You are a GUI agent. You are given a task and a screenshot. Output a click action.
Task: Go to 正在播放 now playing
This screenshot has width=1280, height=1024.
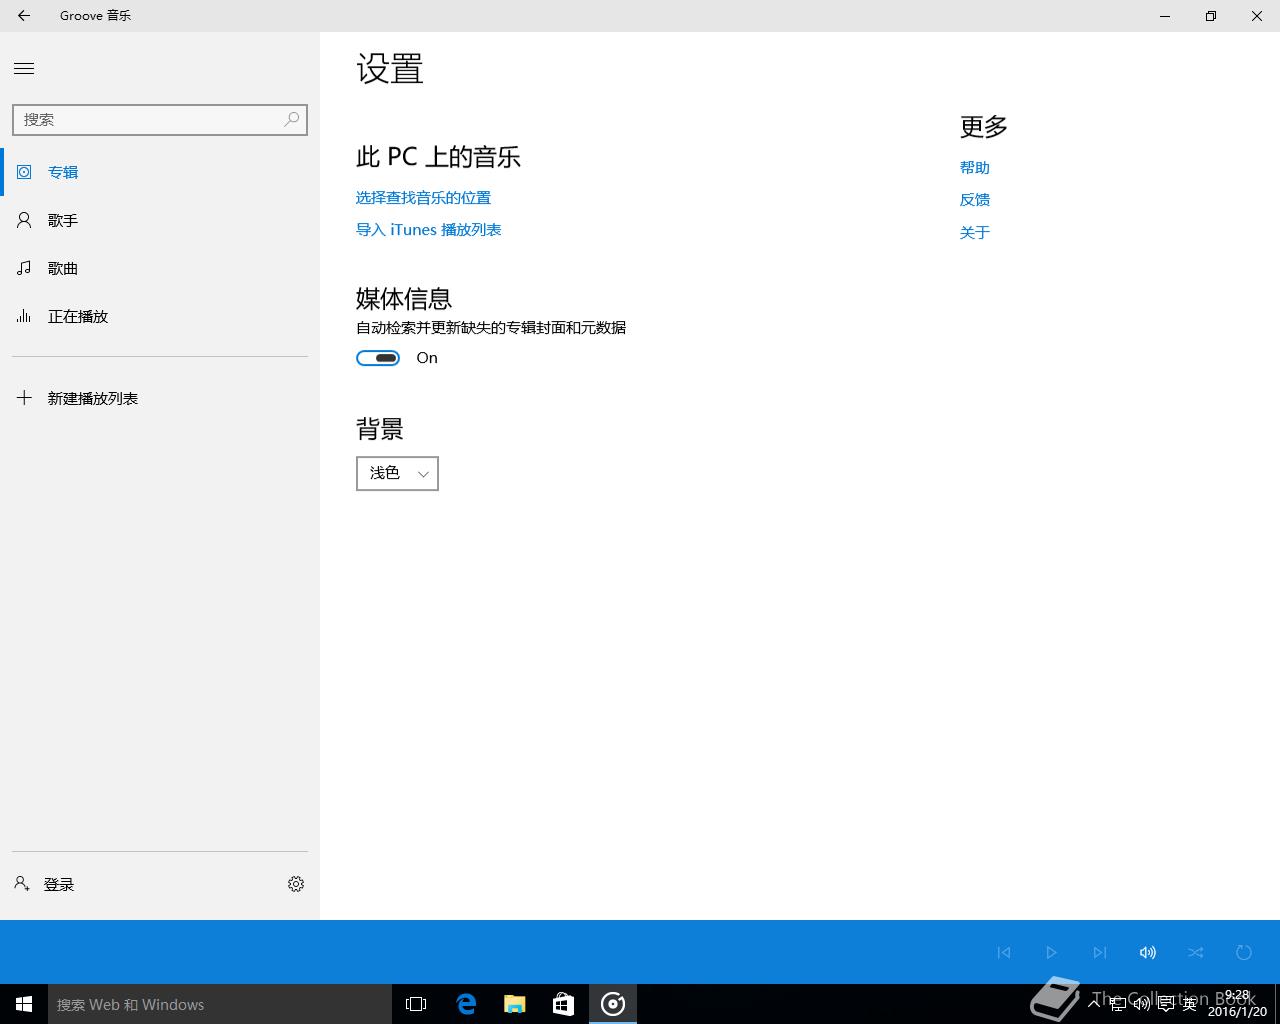[x=160, y=316]
